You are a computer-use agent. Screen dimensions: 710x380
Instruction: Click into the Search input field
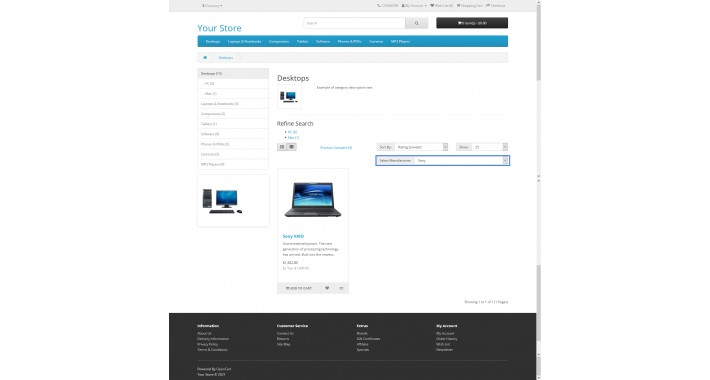[x=354, y=23]
